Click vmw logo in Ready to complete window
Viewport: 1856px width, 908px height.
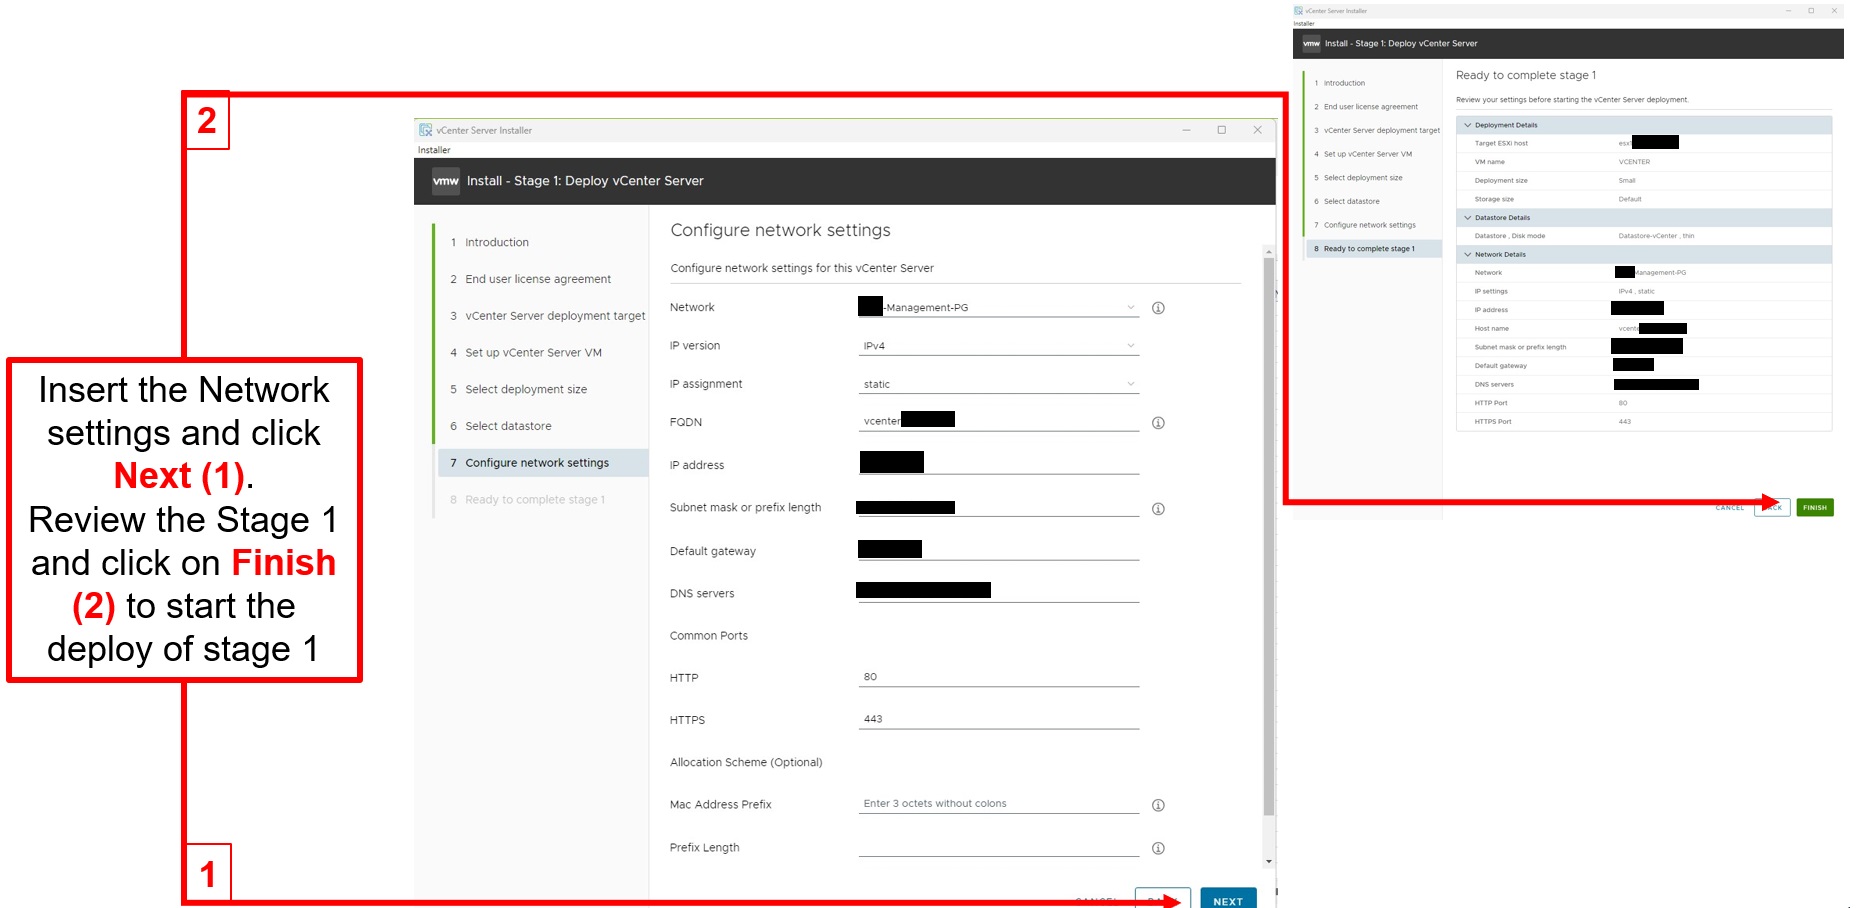tap(1311, 44)
